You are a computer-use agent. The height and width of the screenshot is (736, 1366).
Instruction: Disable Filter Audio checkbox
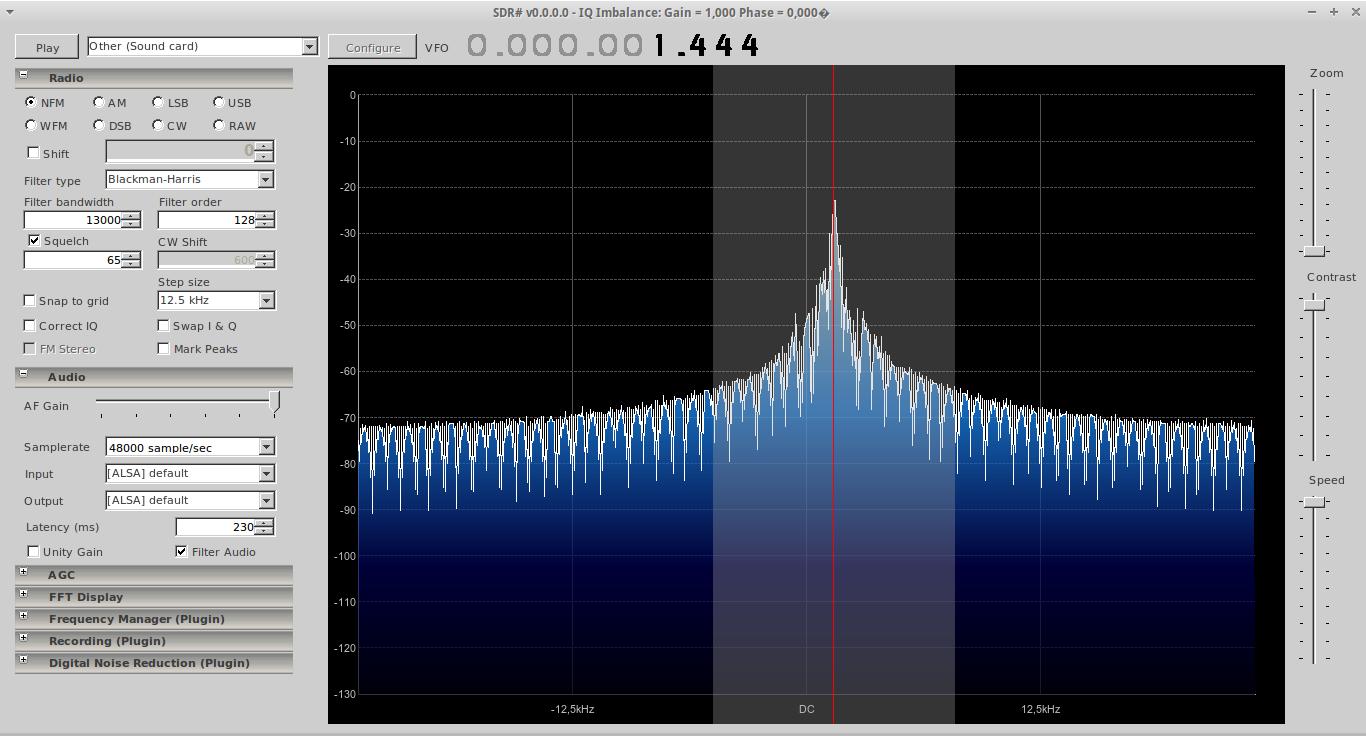181,551
